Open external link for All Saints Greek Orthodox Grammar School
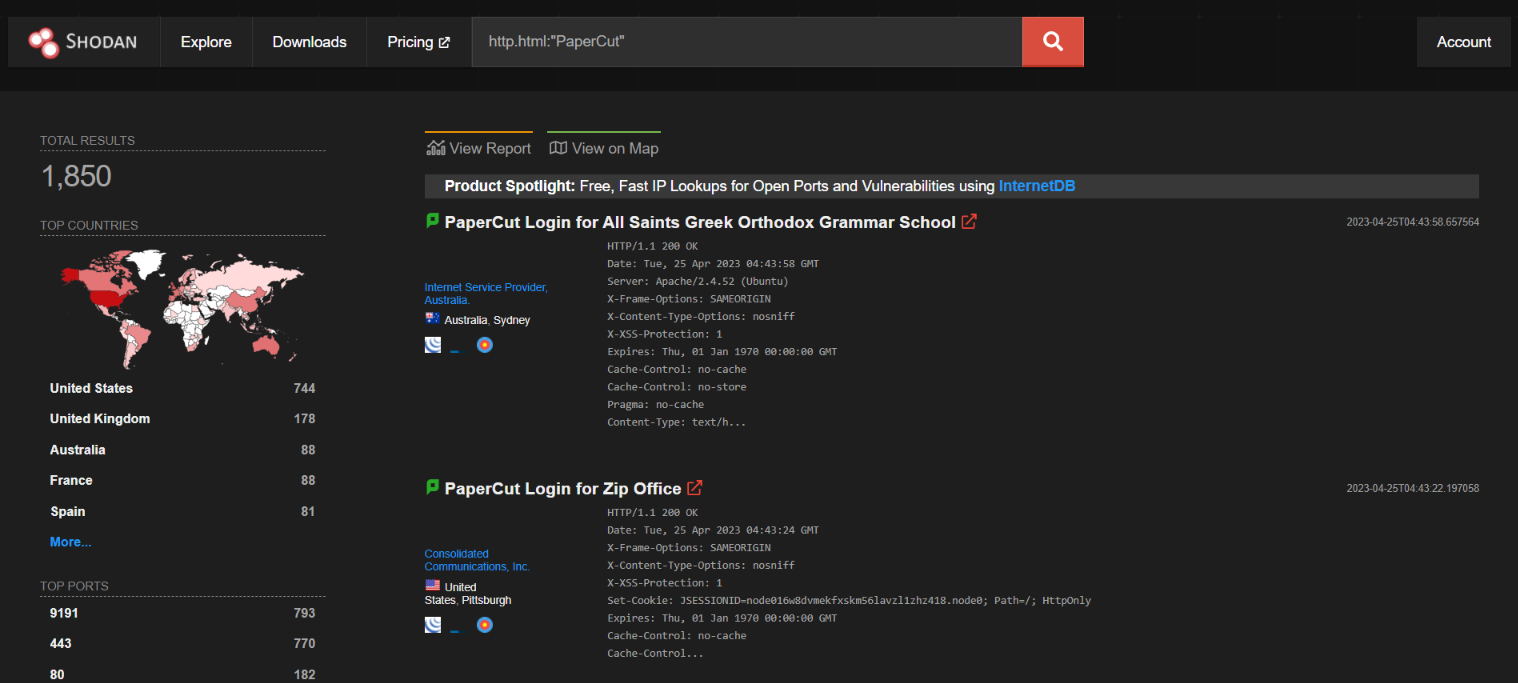This screenshot has width=1518, height=683. pos(968,222)
